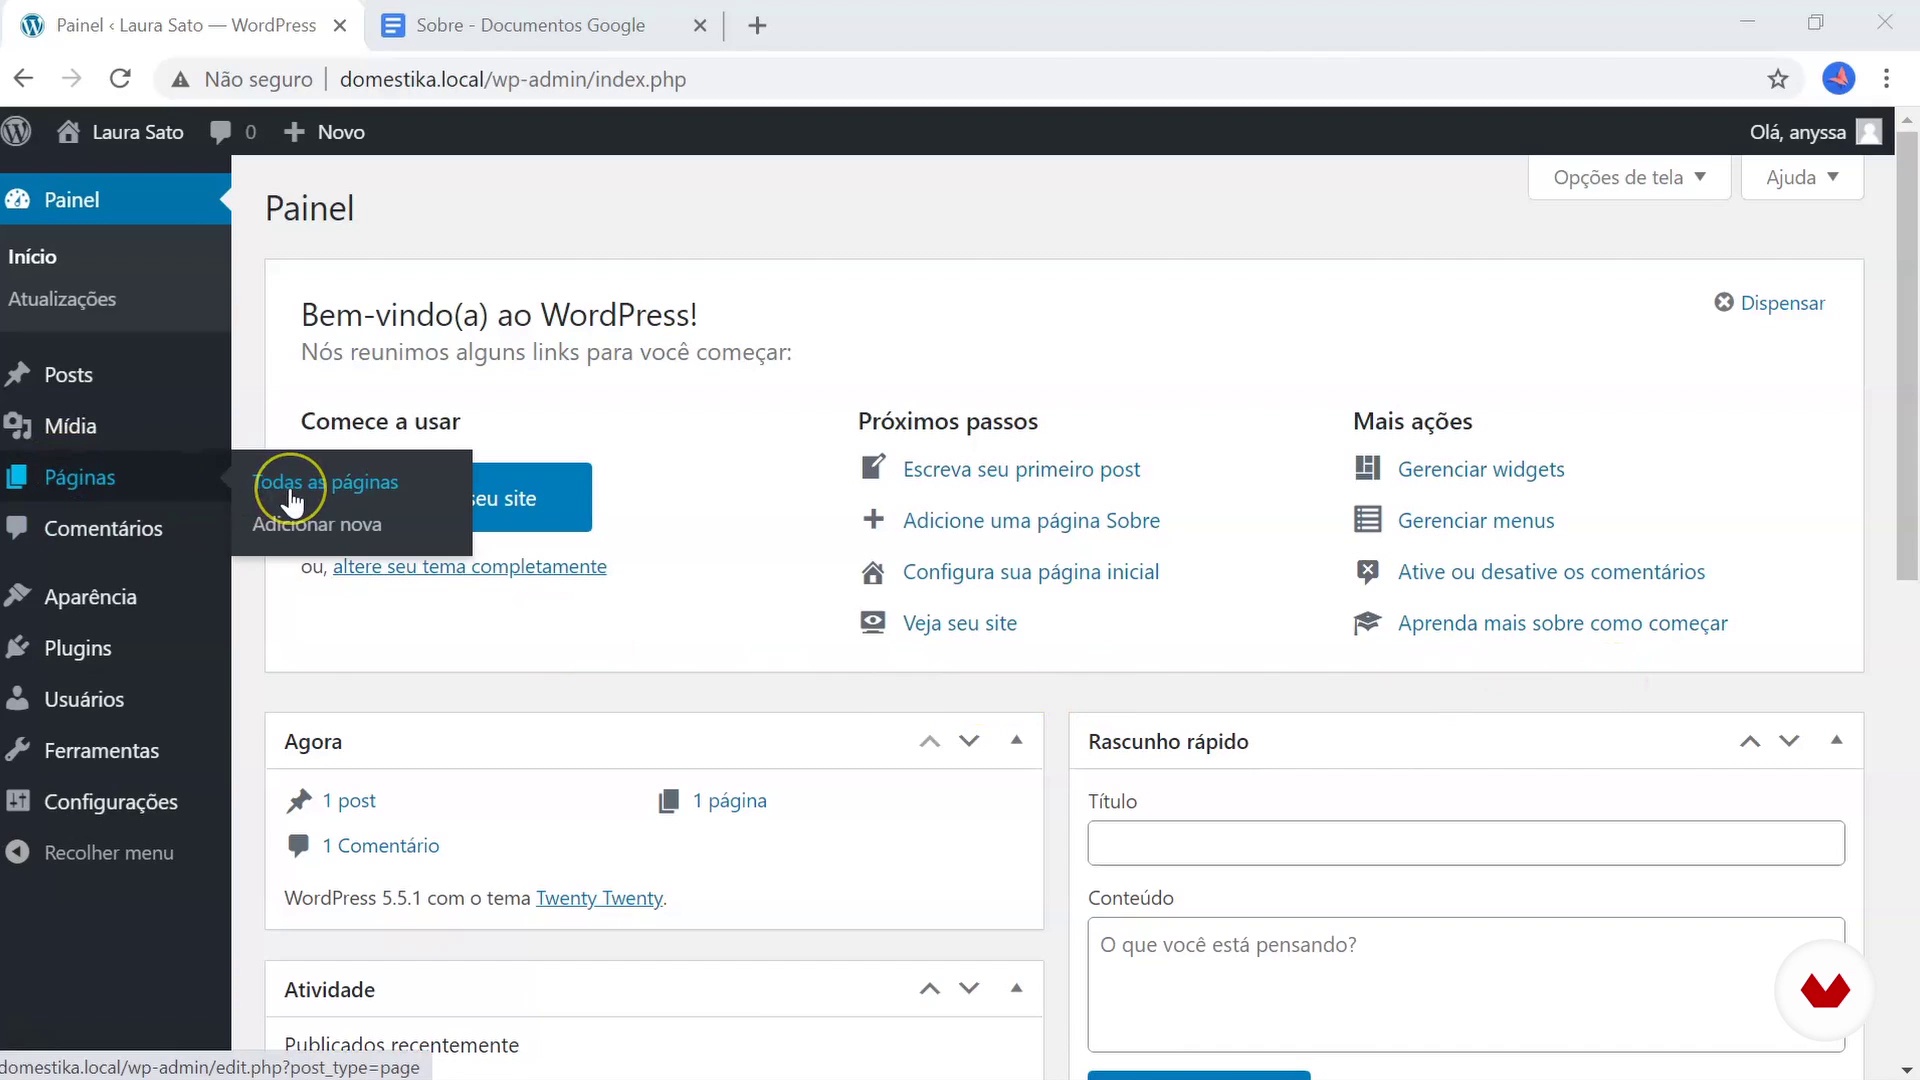Click Configura sua página inicial link
Viewport: 1920px width, 1080px height.
[x=1031, y=572]
